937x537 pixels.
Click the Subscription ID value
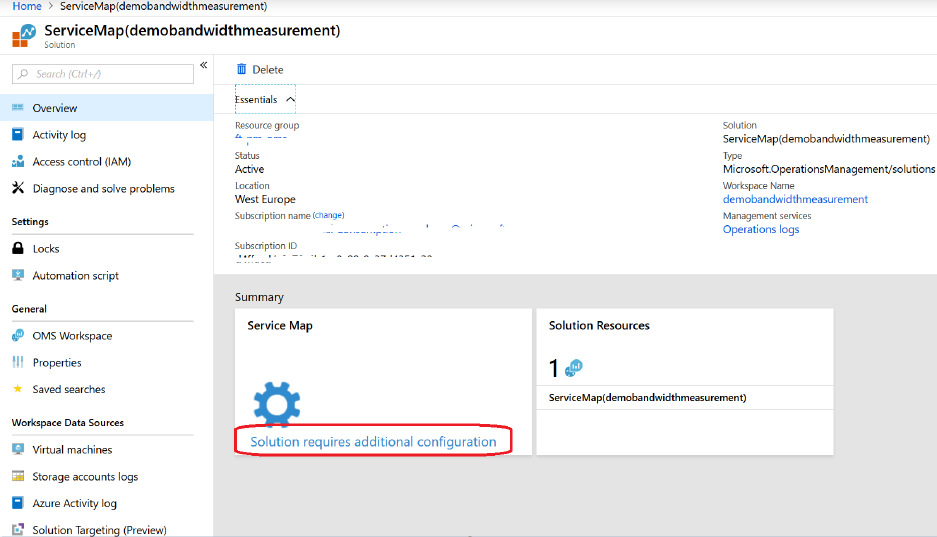click(334, 258)
